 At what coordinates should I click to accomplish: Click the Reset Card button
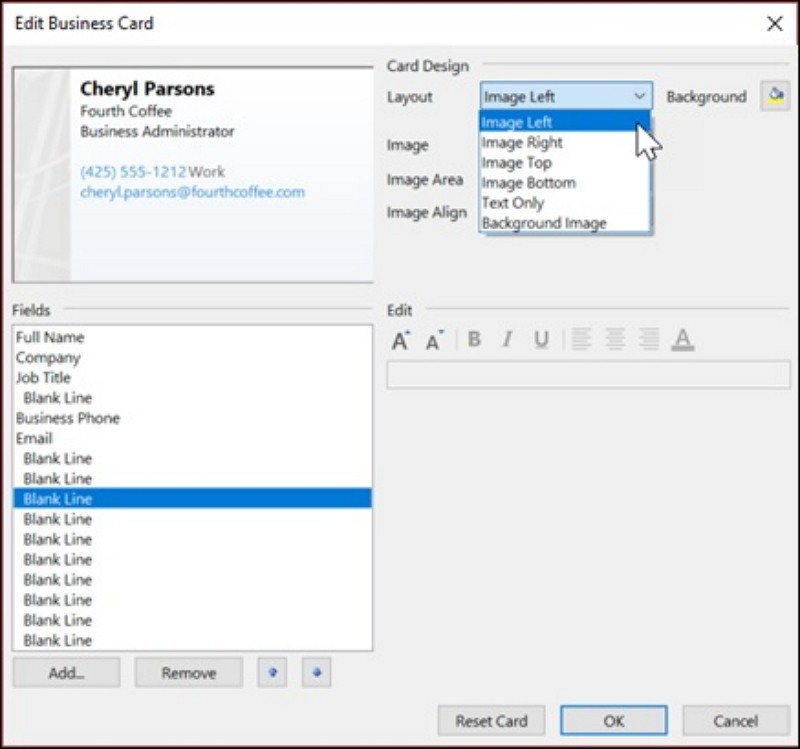[x=491, y=720]
